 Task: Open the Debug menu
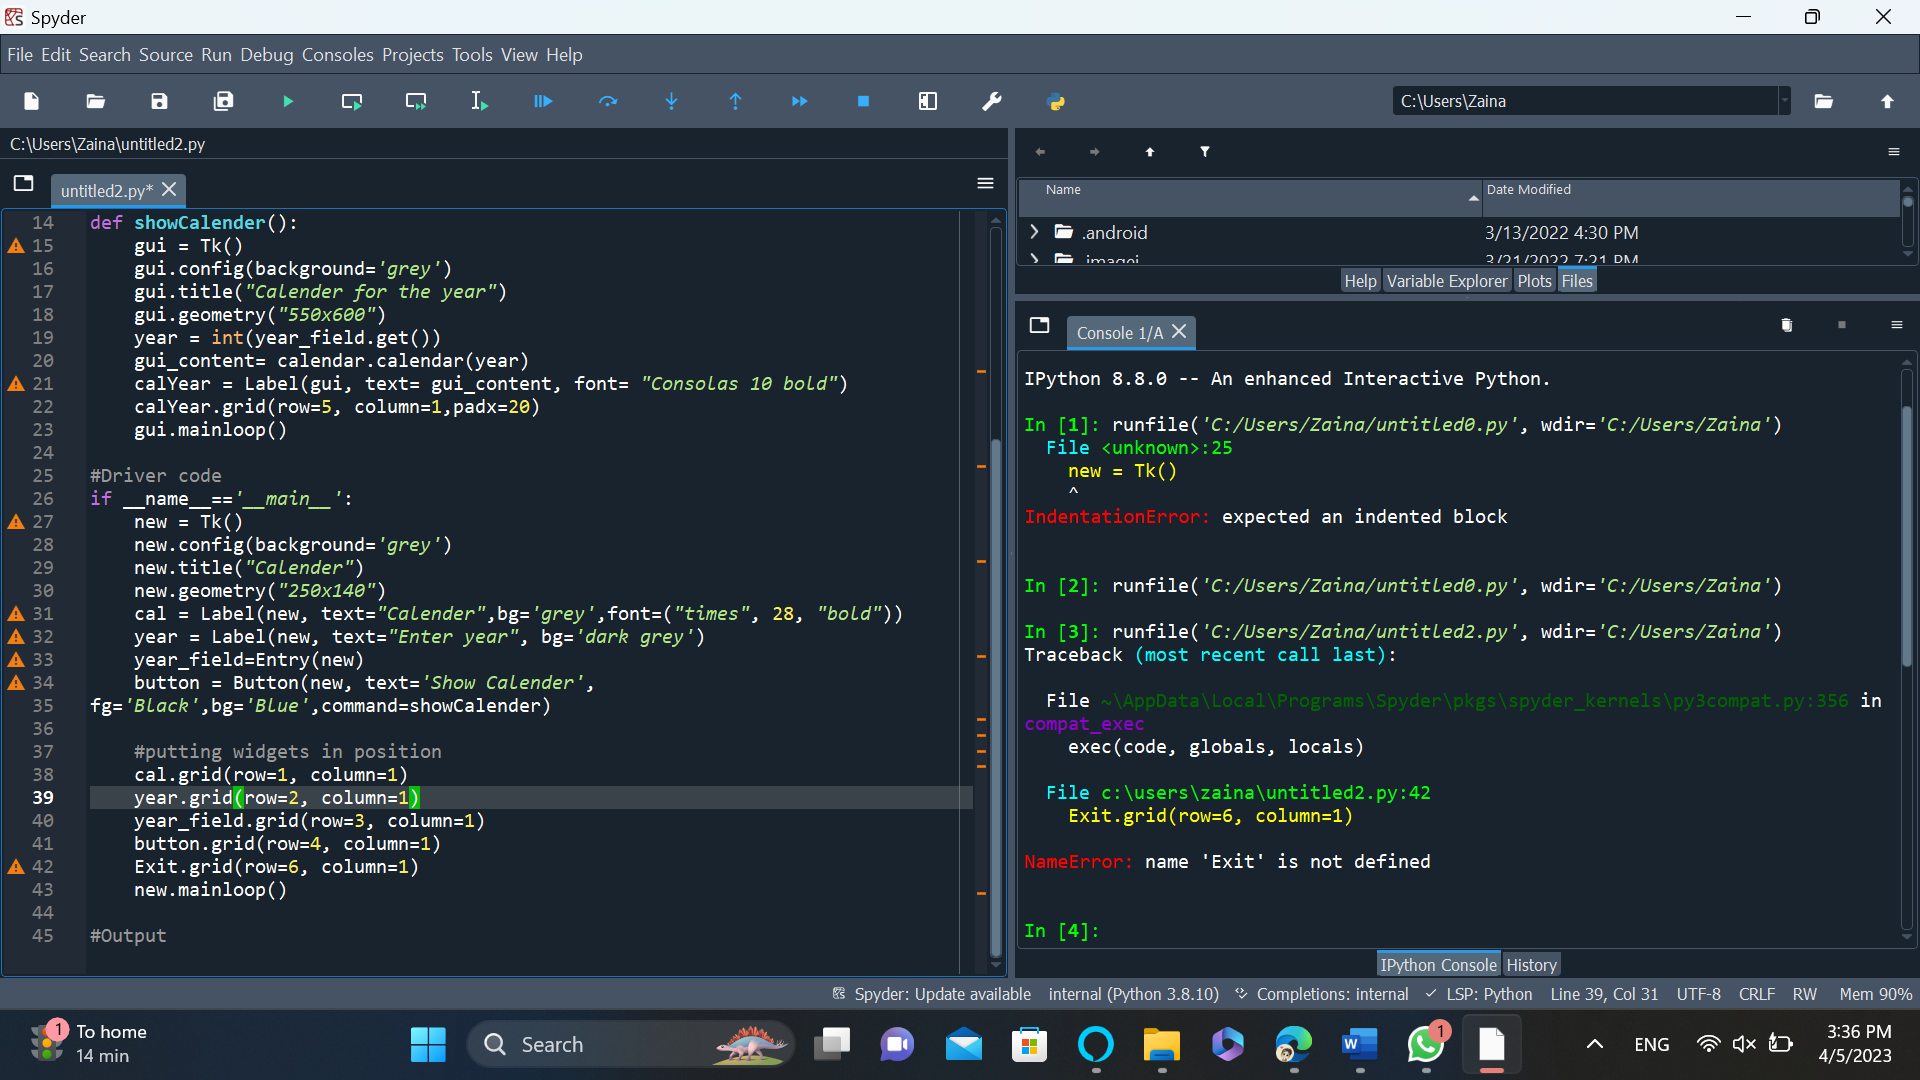coord(266,55)
